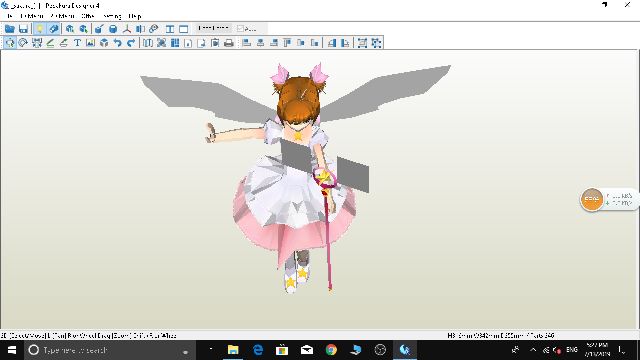
Task: Select the Join/Disjoin faces tool
Action: pos(37,42)
